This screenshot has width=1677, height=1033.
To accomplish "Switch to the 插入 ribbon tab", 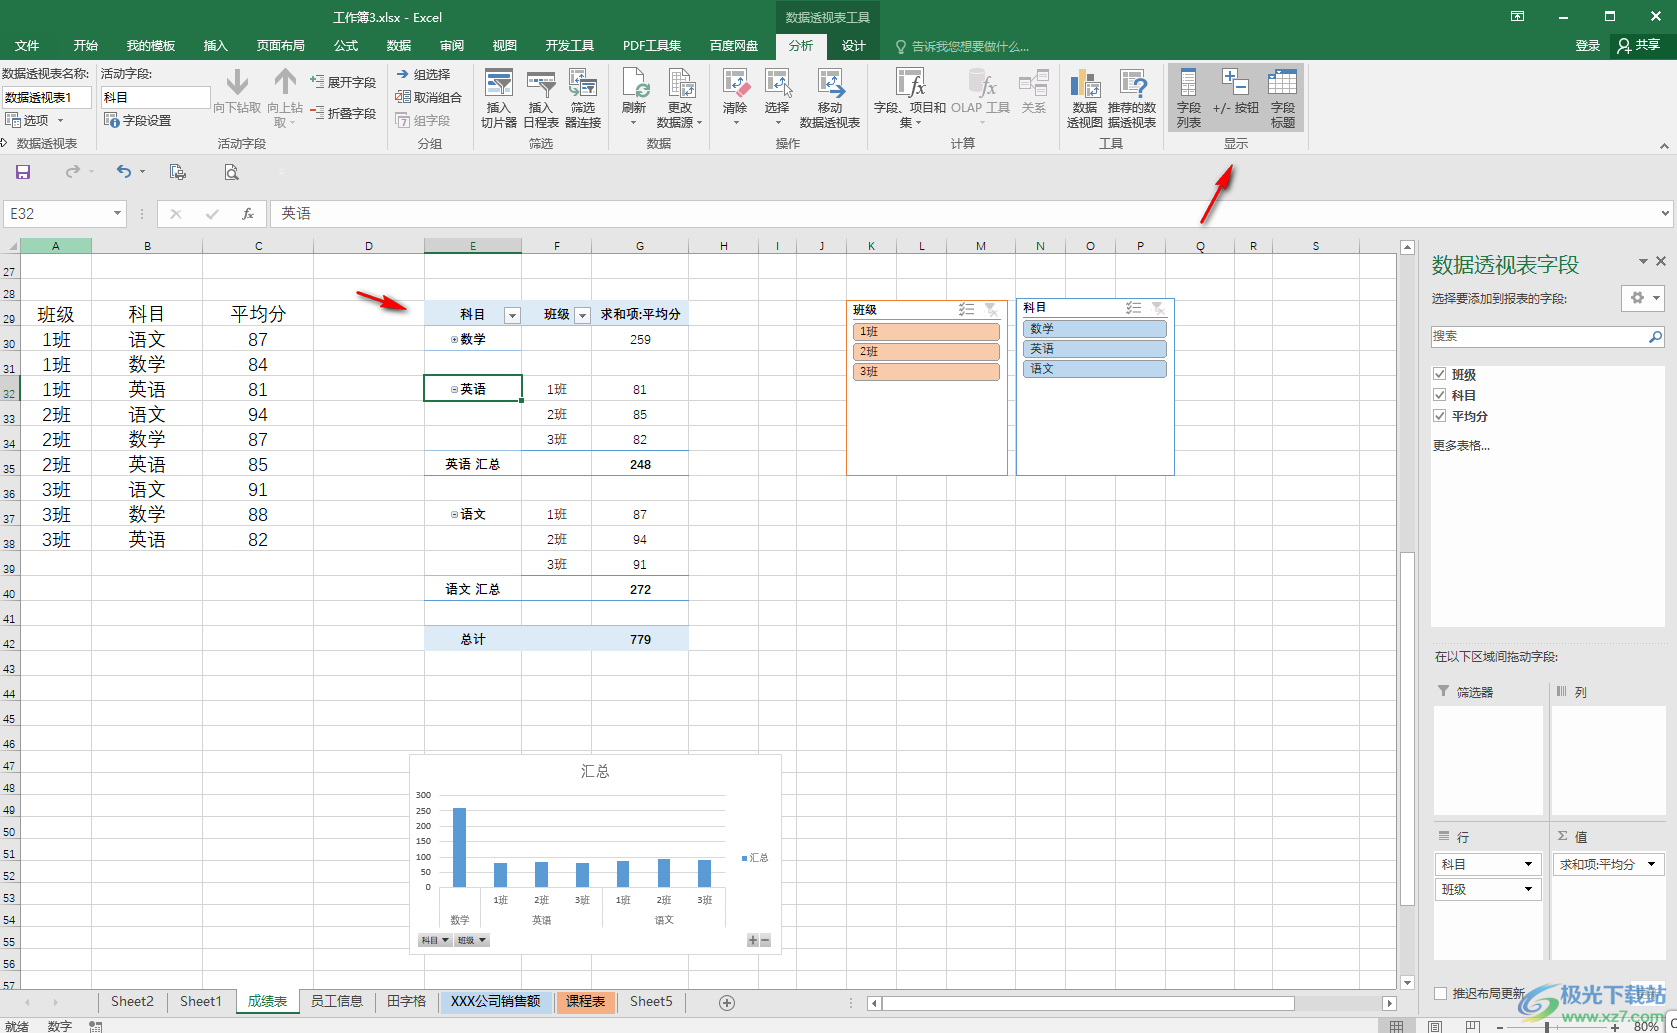I will coord(216,46).
